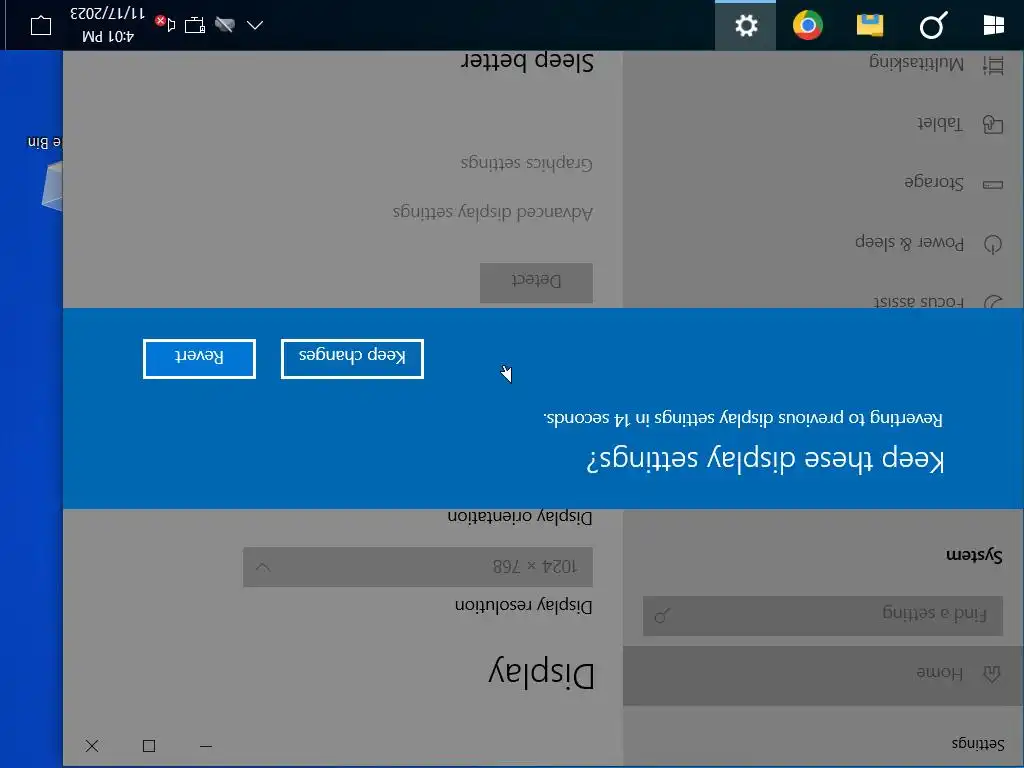This screenshot has height=768, width=1024.
Task: Click the Display orientation label
Action: 520,517
